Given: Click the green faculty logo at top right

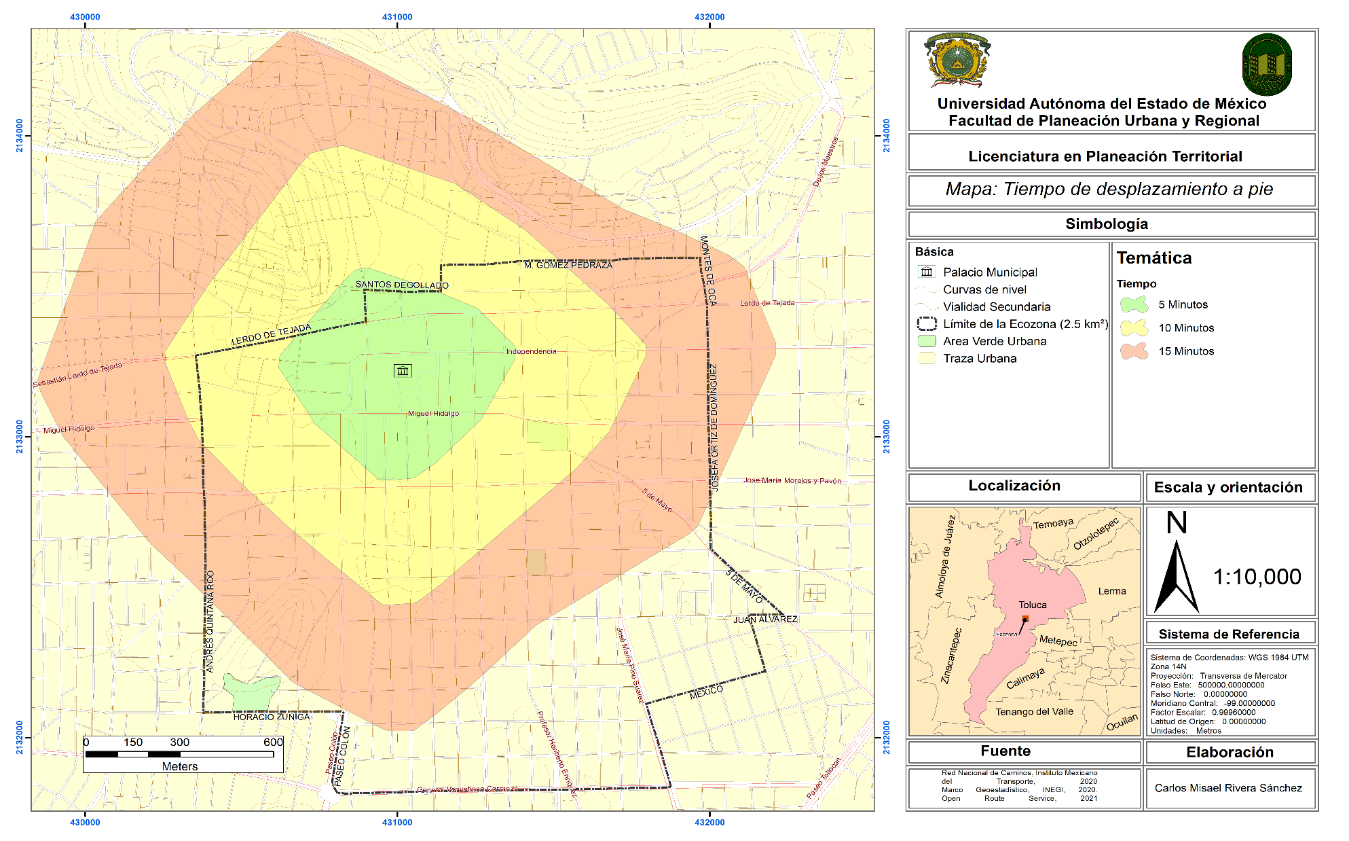Looking at the screenshot, I should [1266, 64].
